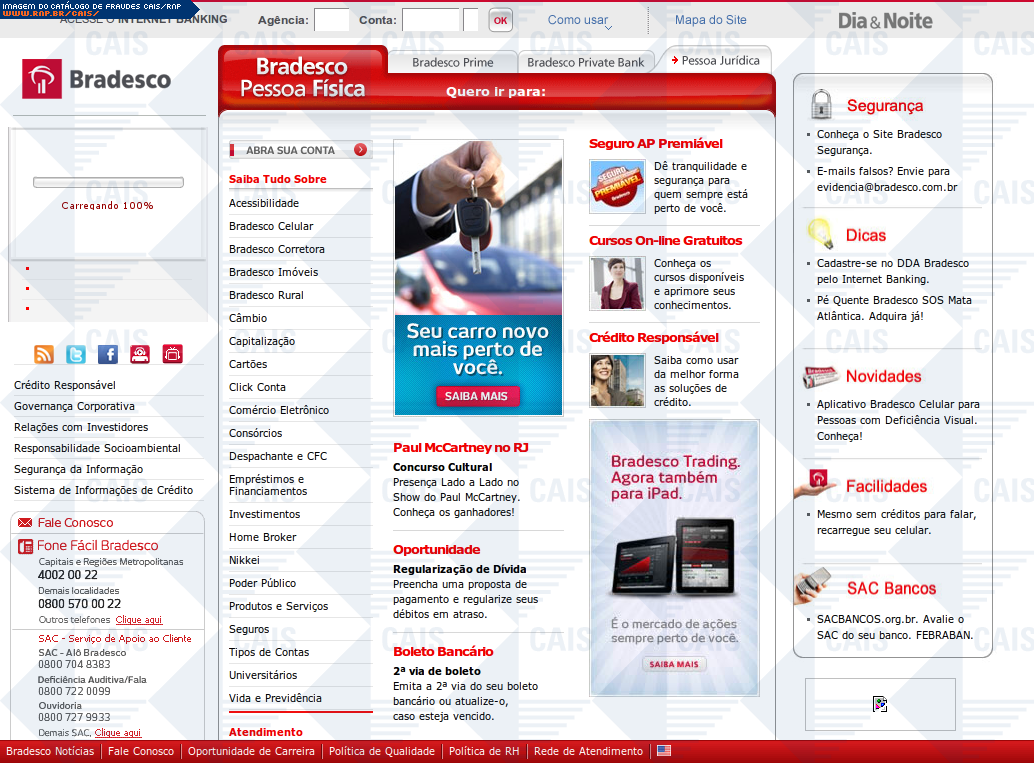This screenshot has width=1034, height=763.
Task: Open the Mapa do Site link
Action: 710,20
